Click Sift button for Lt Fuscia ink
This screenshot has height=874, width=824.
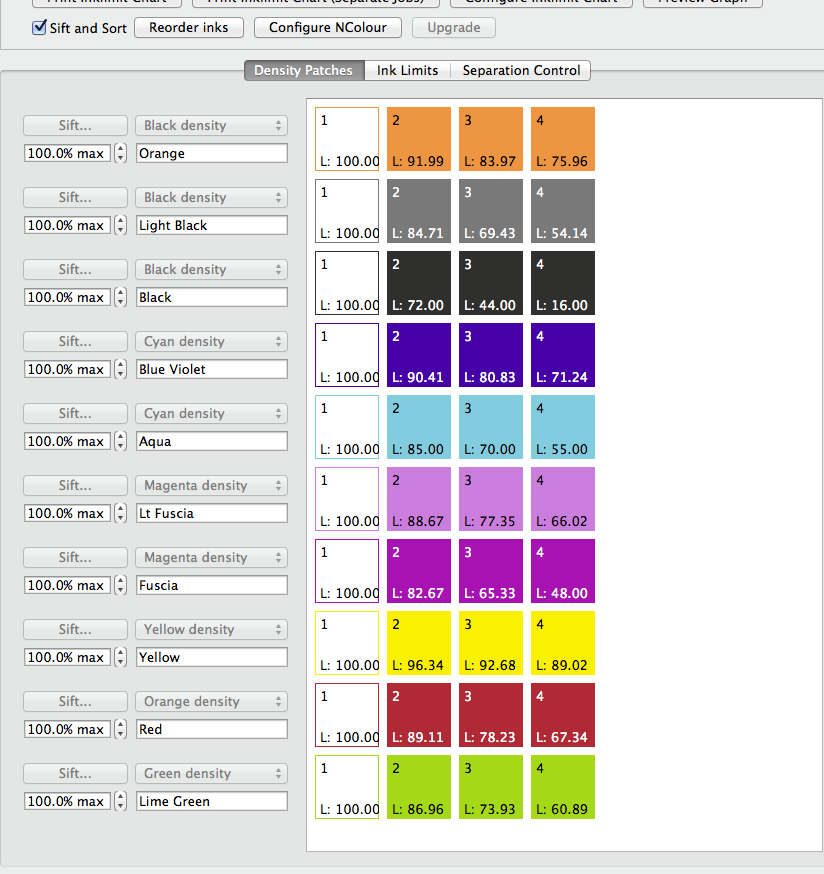pos(75,485)
